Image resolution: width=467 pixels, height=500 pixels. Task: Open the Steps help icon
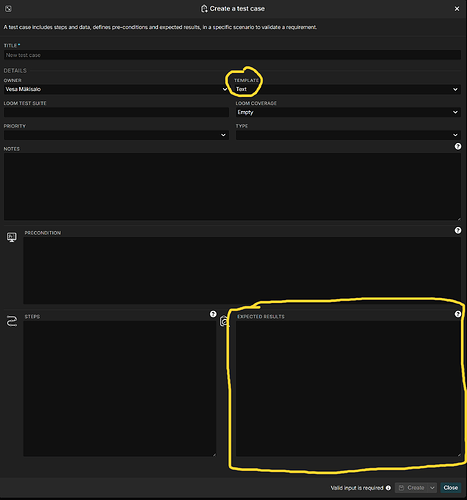[213, 314]
